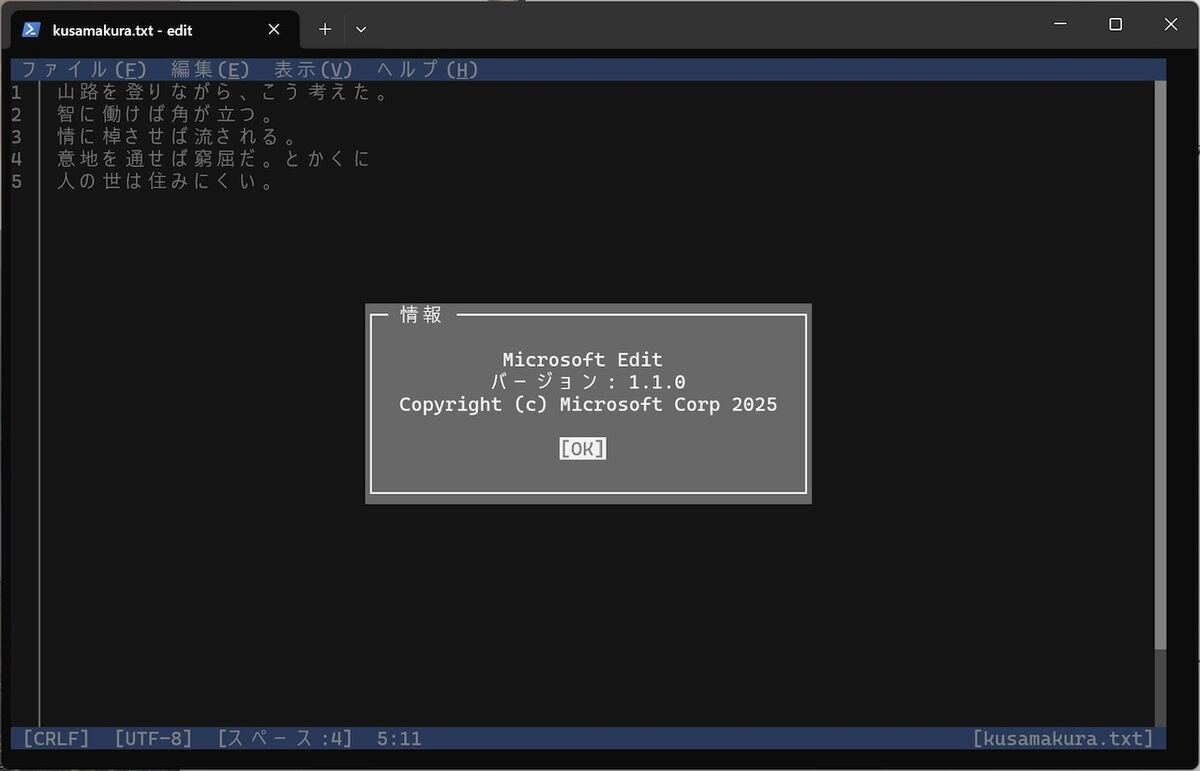The height and width of the screenshot is (771, 1200).
Task: Click the [CRLF] line ending indicator
Action: 56,739
